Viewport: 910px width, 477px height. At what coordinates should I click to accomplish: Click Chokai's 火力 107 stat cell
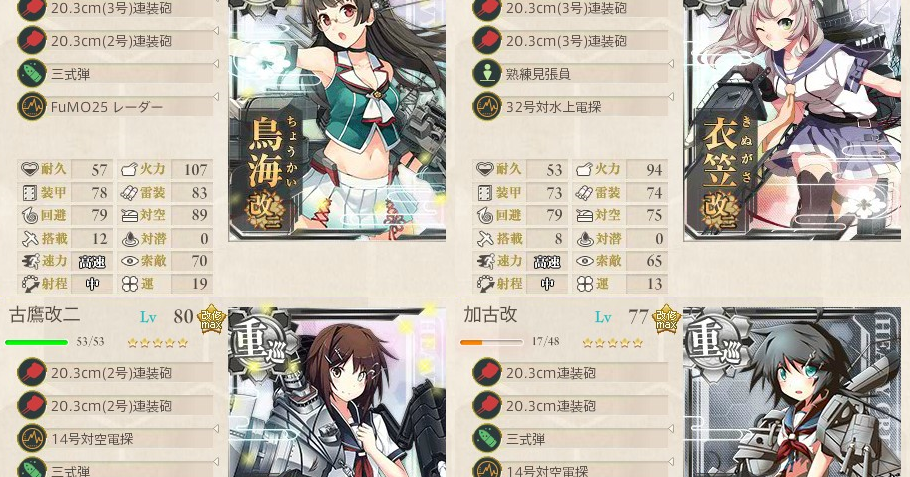click(x=165, y=169)
